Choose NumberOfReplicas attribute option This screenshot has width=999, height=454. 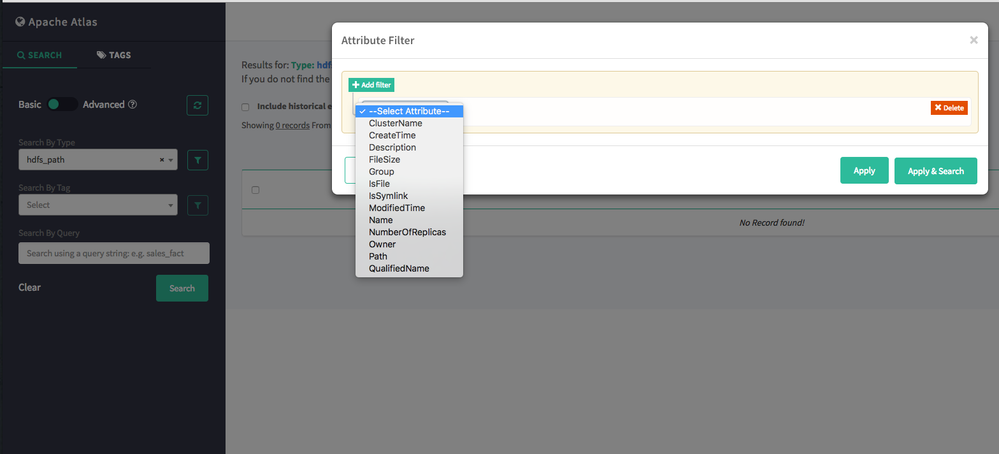pos(409,232)
